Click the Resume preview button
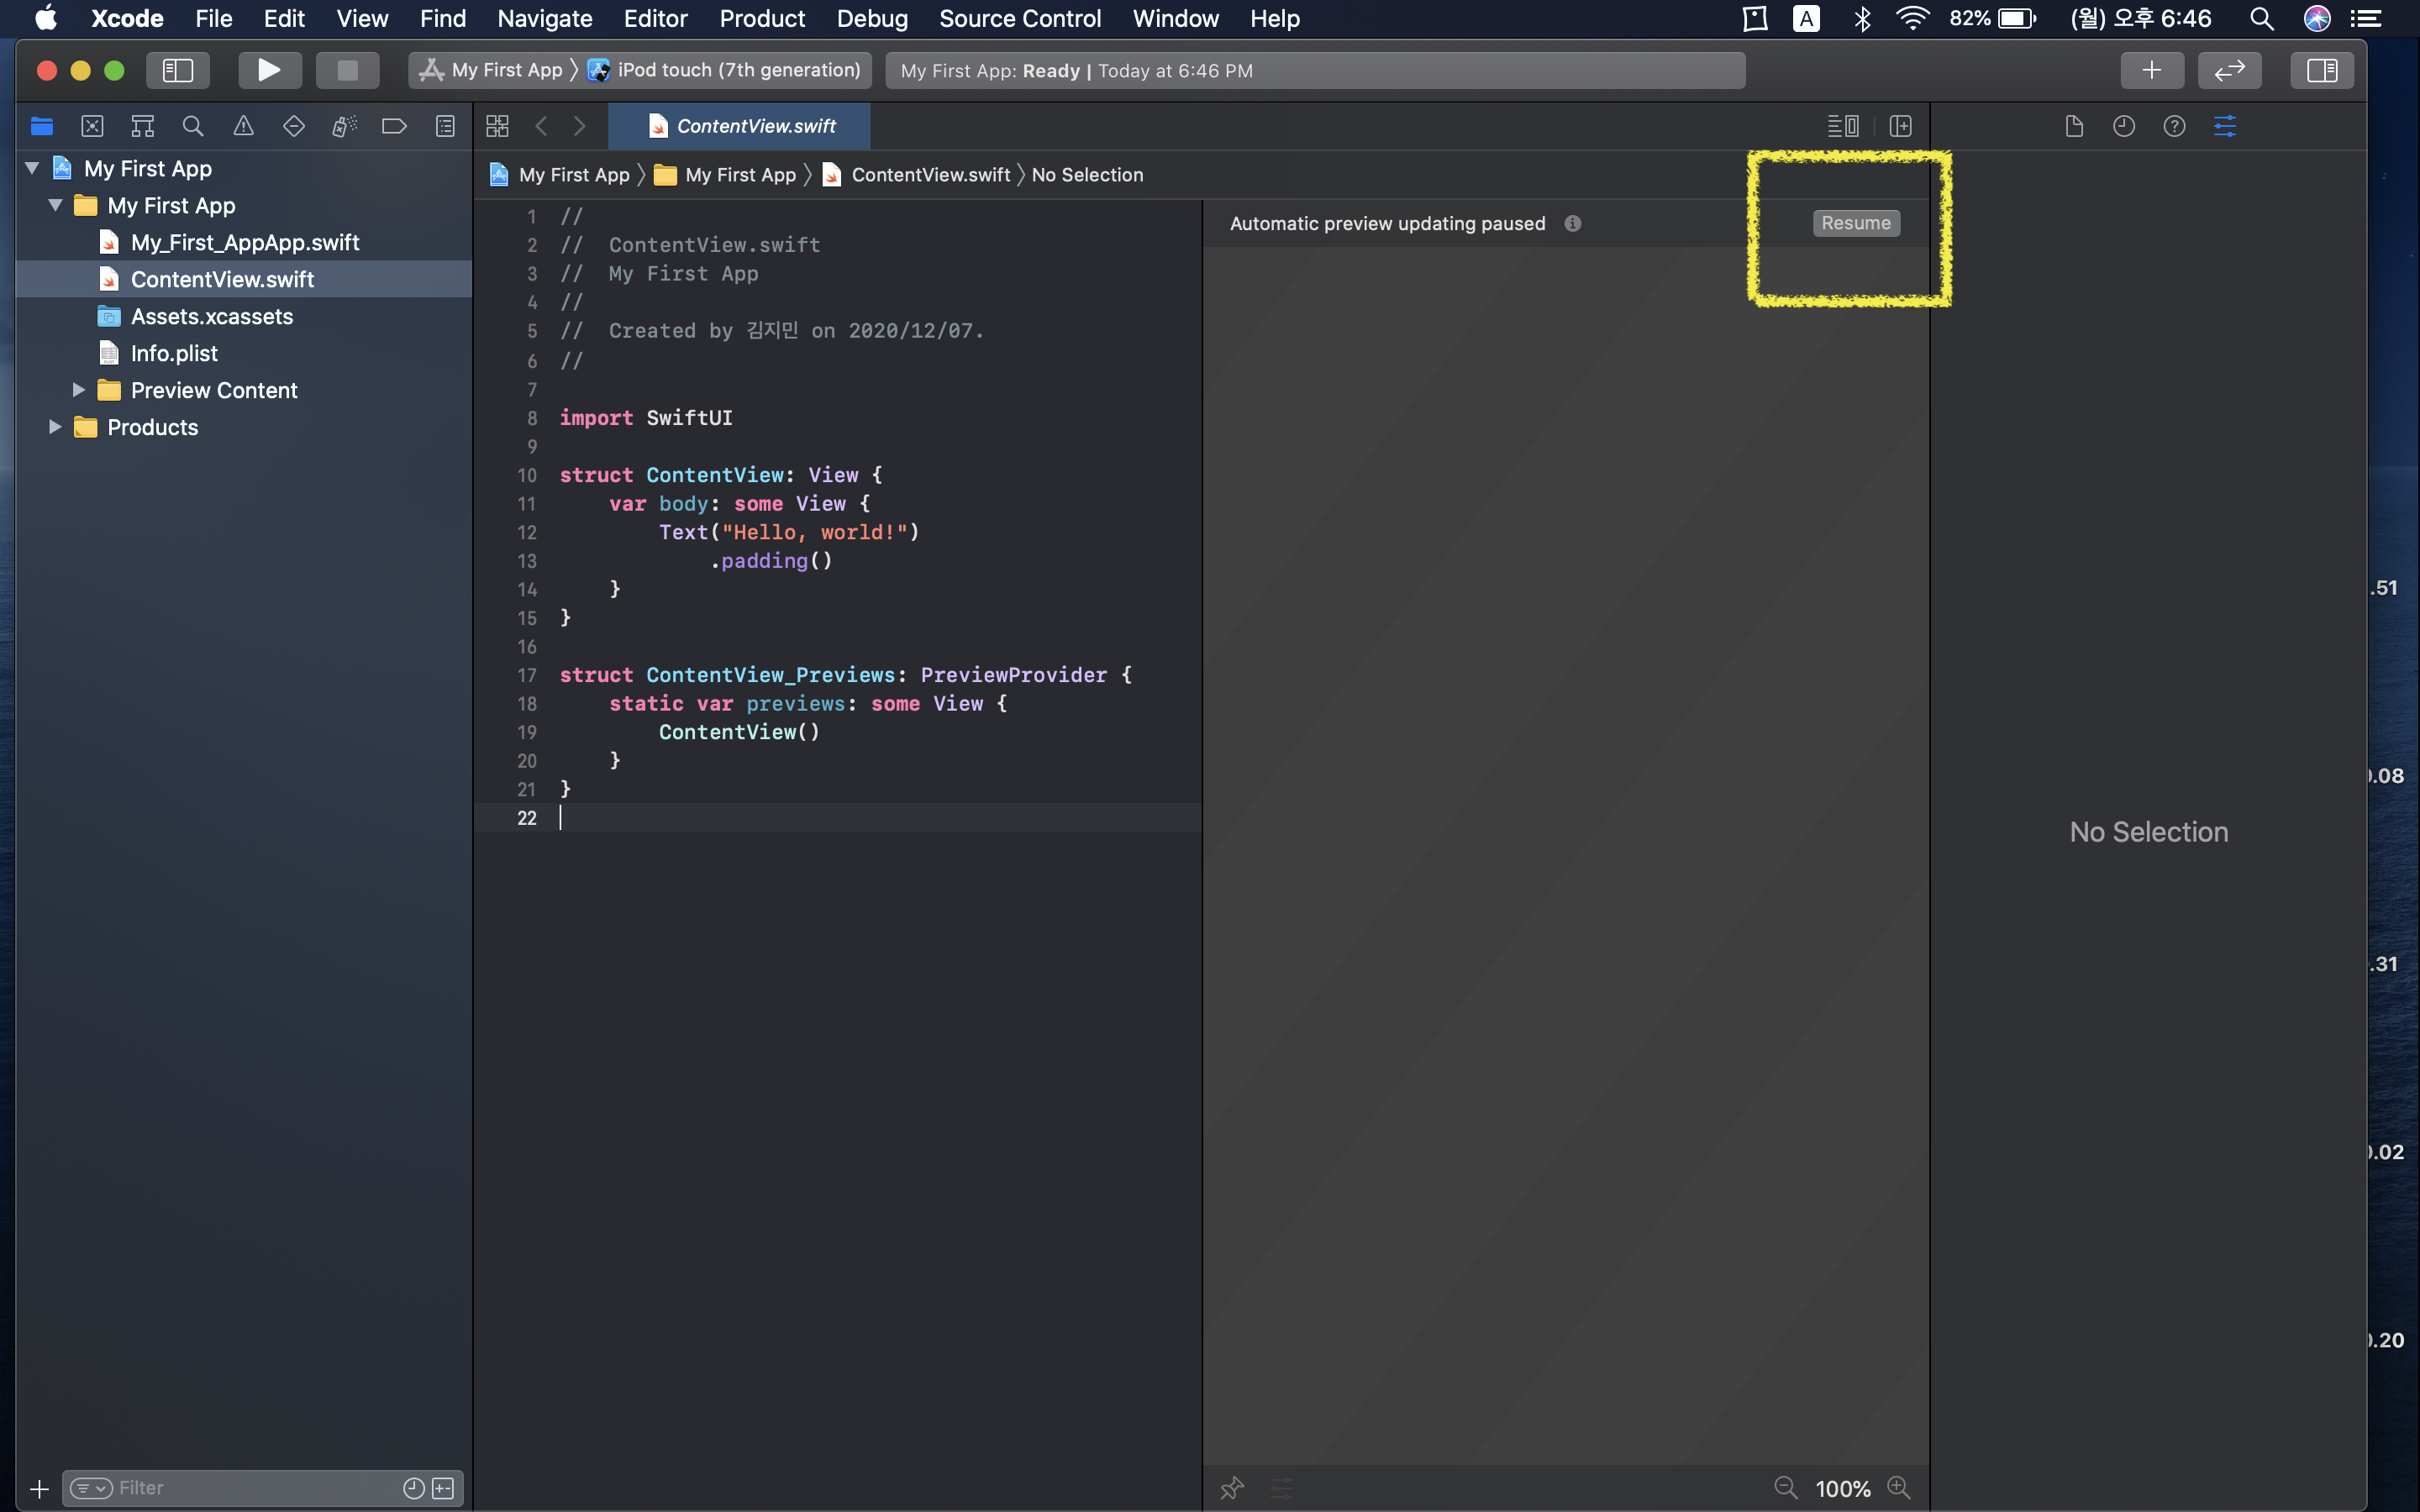This screenshot has height=1512, width=2420. pos(1855,223)
